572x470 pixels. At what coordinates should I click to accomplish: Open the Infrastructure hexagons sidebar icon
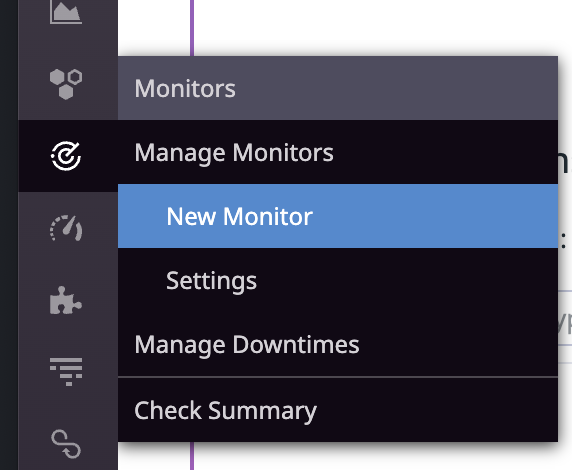click(66, 84)
